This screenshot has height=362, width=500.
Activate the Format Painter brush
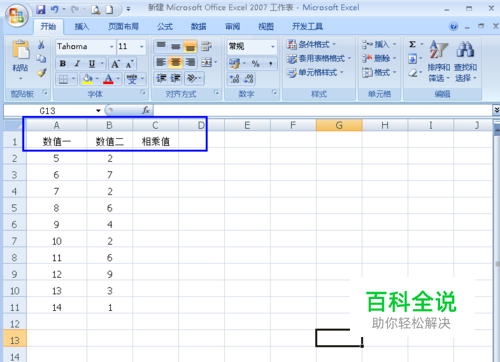click(41, 72)
